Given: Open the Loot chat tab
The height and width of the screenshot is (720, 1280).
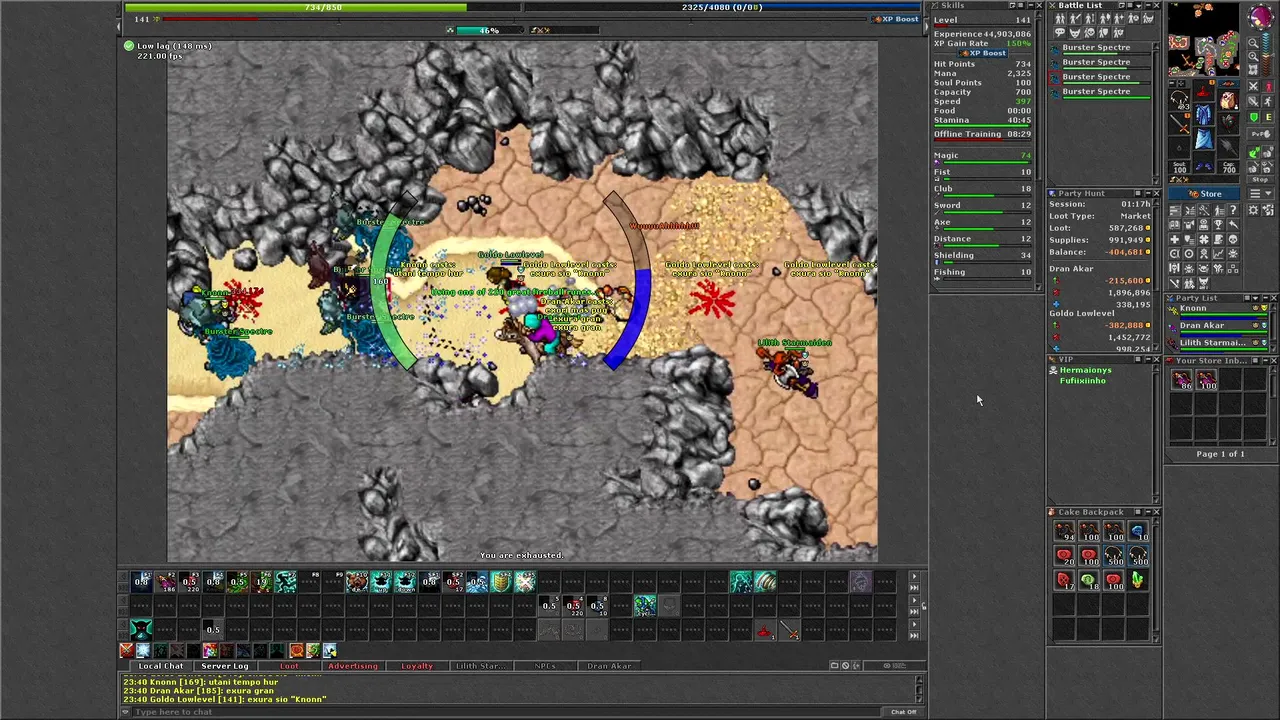Looking at the screenshot, I should click(289, 666).
